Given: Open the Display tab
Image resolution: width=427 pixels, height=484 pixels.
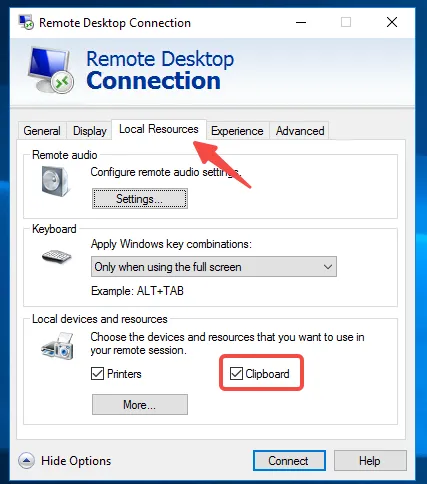Looking at the screenshot, I should point(90,131).
